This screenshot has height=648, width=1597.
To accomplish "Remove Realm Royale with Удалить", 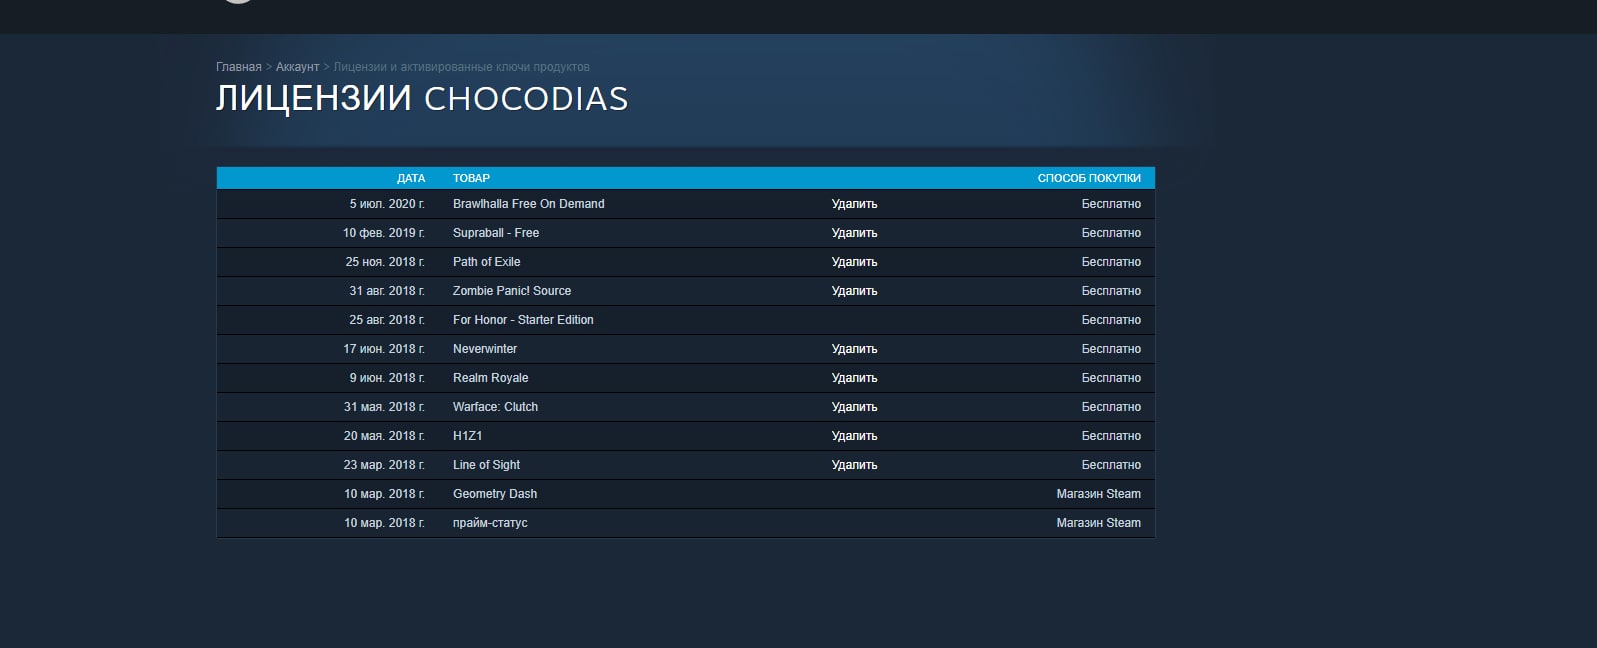I will point(854,378).
